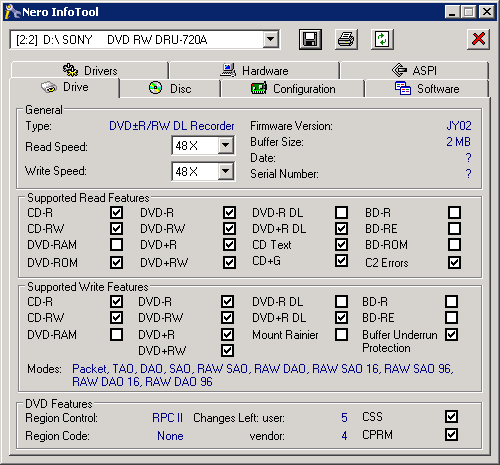
Task: Toggle the read DVD-RAM checkbox
Action: tap(116, 244)
